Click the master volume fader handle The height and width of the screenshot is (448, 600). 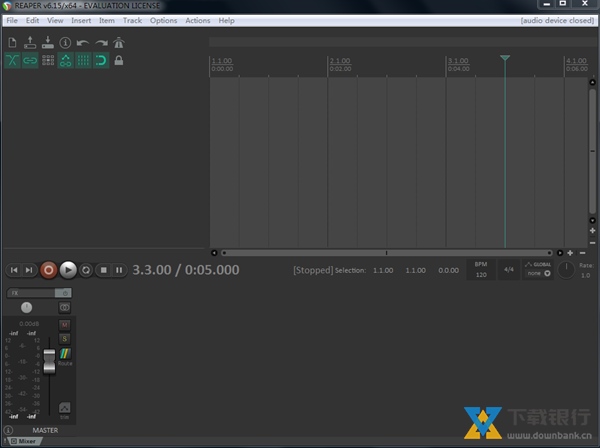pyautogui.click(x=48, y=362)
